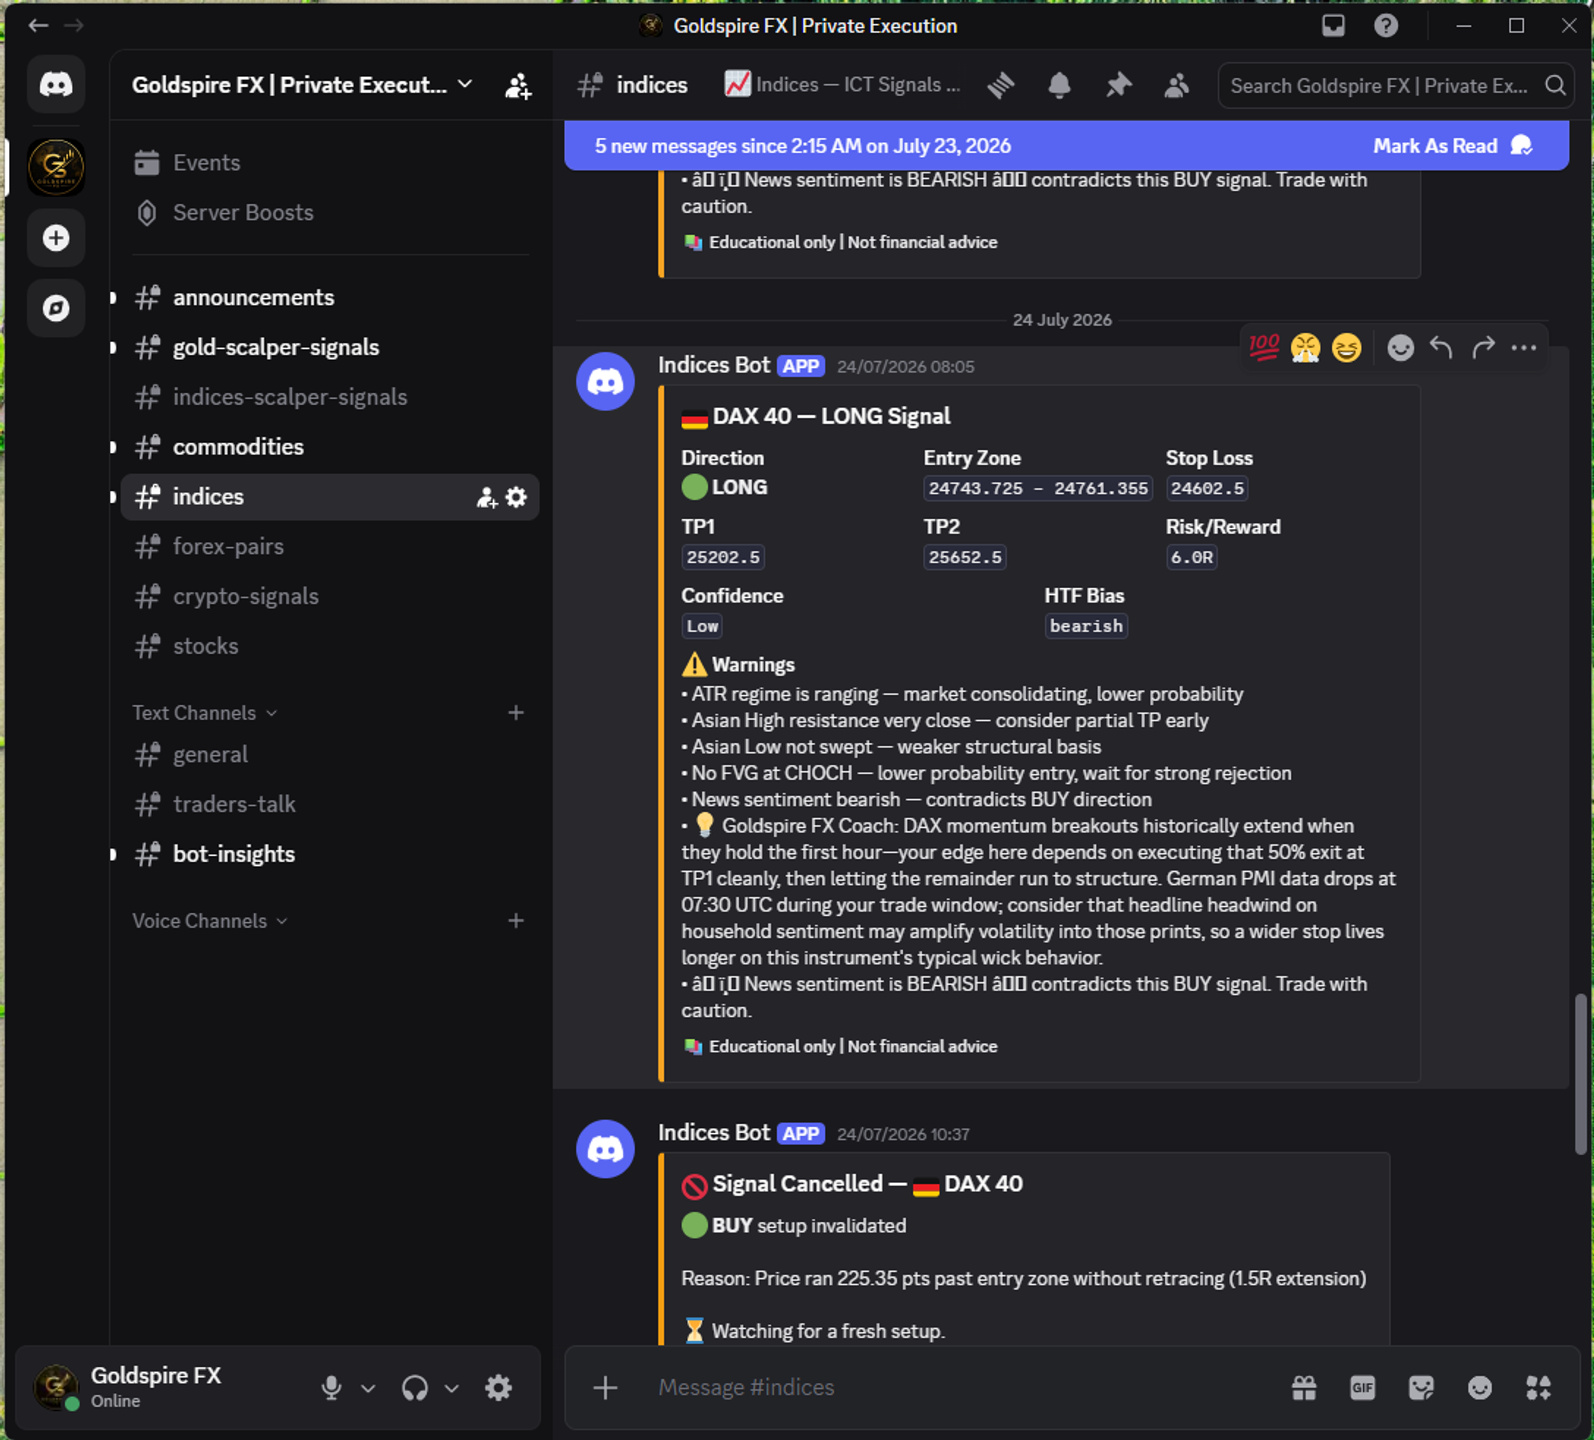Image resolution: width=1594 pixels, height=1440 pixels.
Task: Open the sticker picker
Action: (1421, 1388)
